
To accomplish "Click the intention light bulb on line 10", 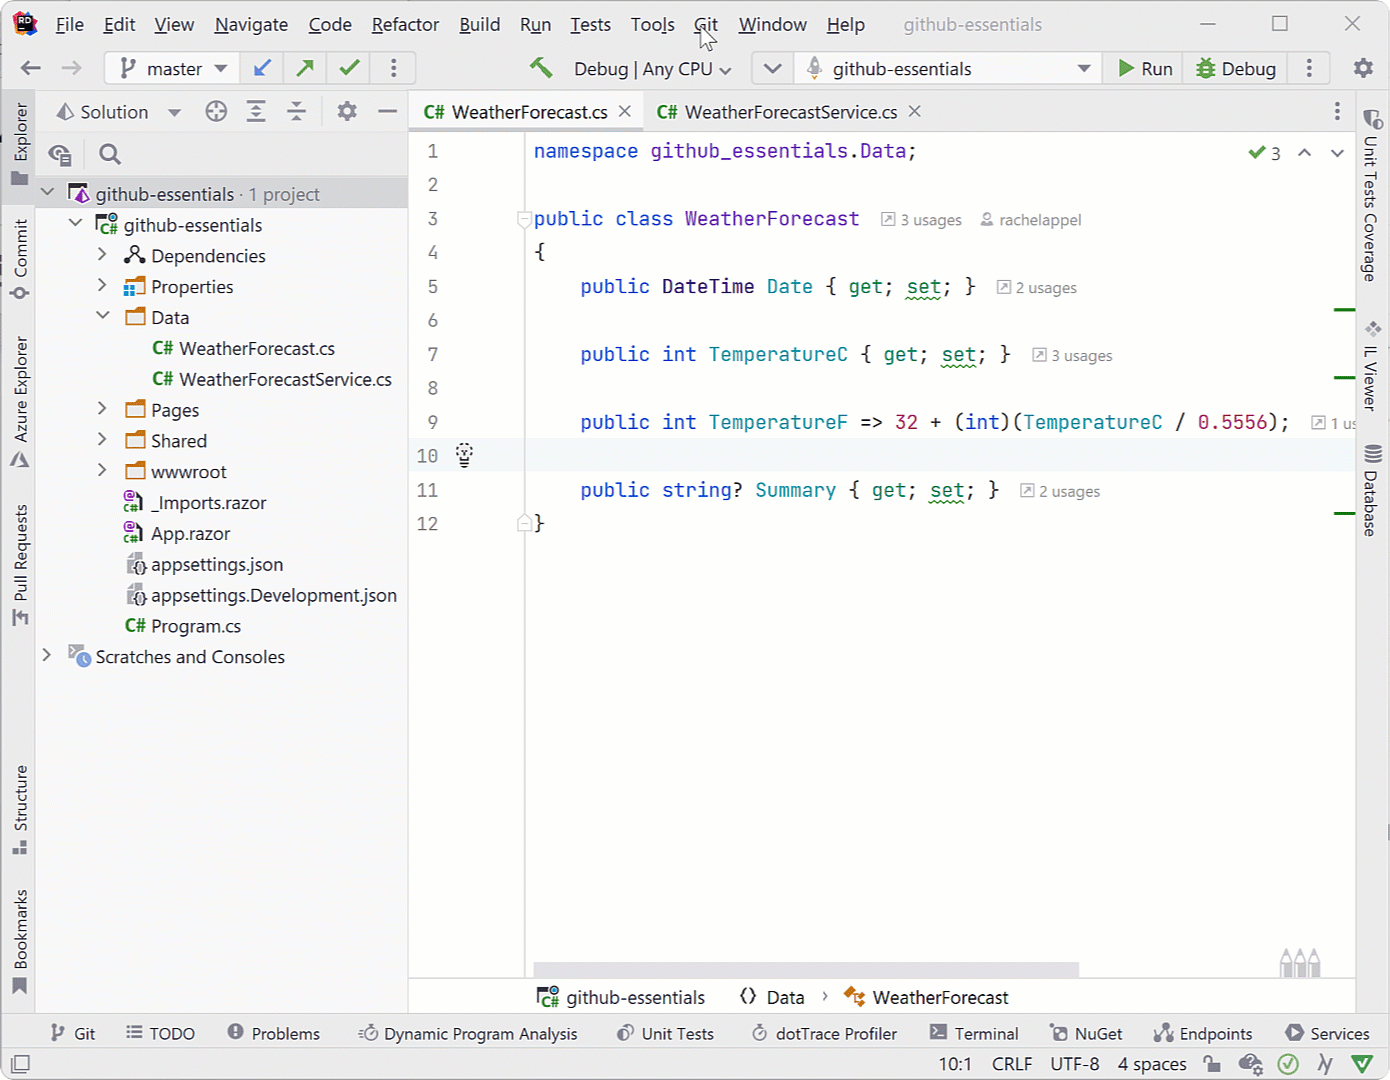I will tap(463, 455).
